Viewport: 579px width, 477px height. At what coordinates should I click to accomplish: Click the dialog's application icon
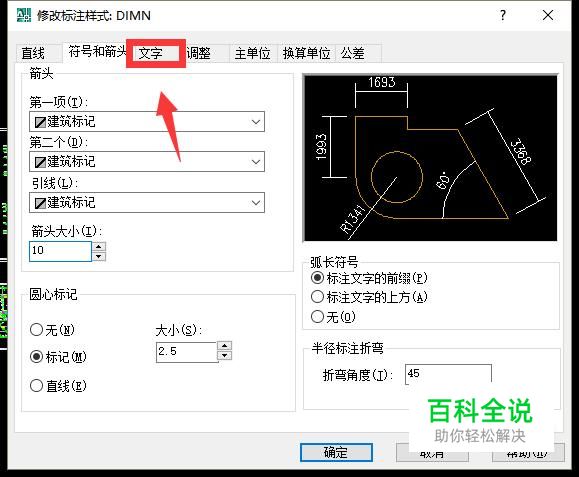click(24, 15)
